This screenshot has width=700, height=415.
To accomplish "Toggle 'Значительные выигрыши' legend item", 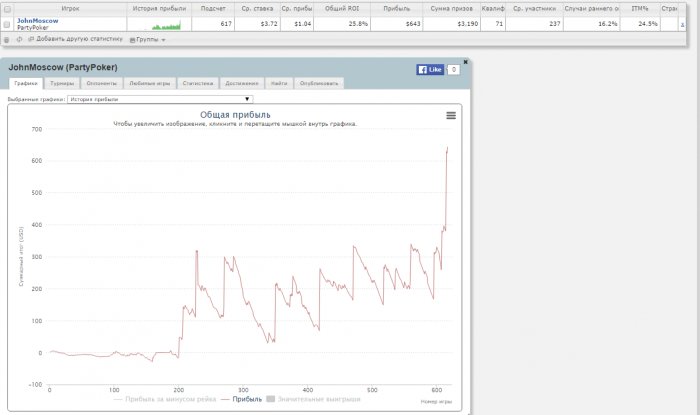I will point(308,398).
